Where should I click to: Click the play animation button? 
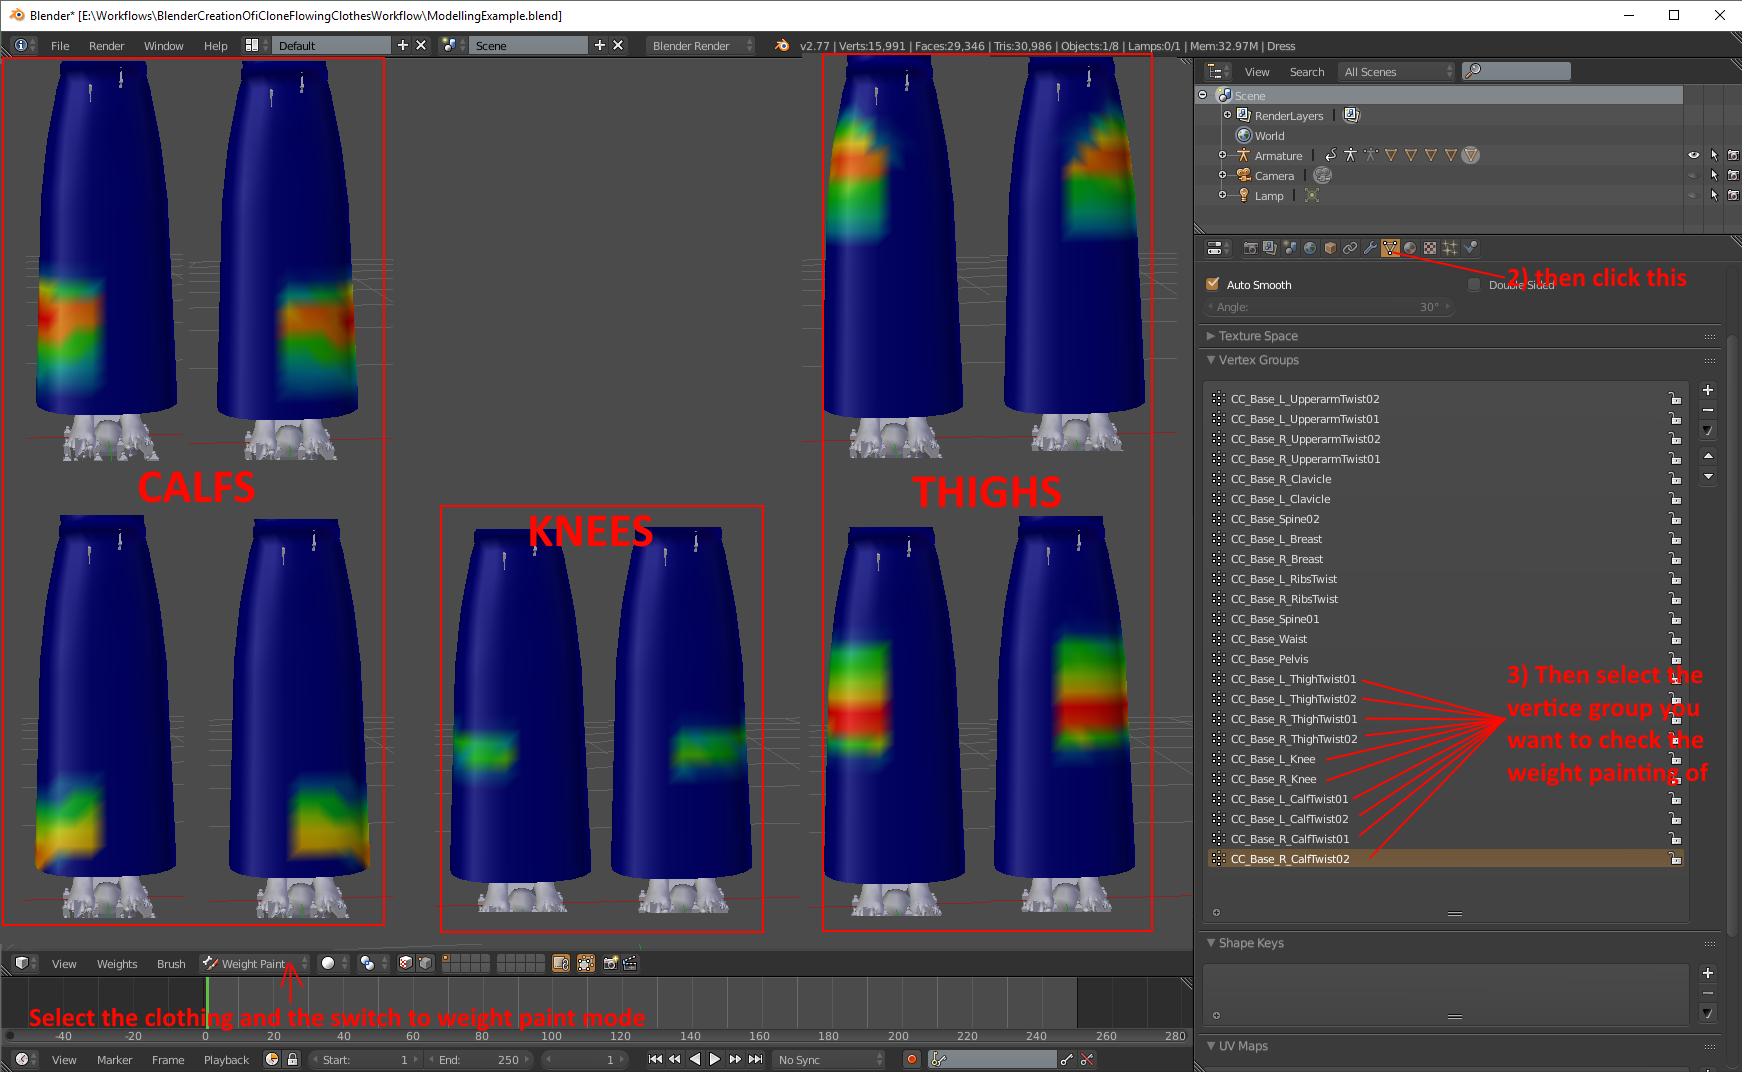[715, 1059]
